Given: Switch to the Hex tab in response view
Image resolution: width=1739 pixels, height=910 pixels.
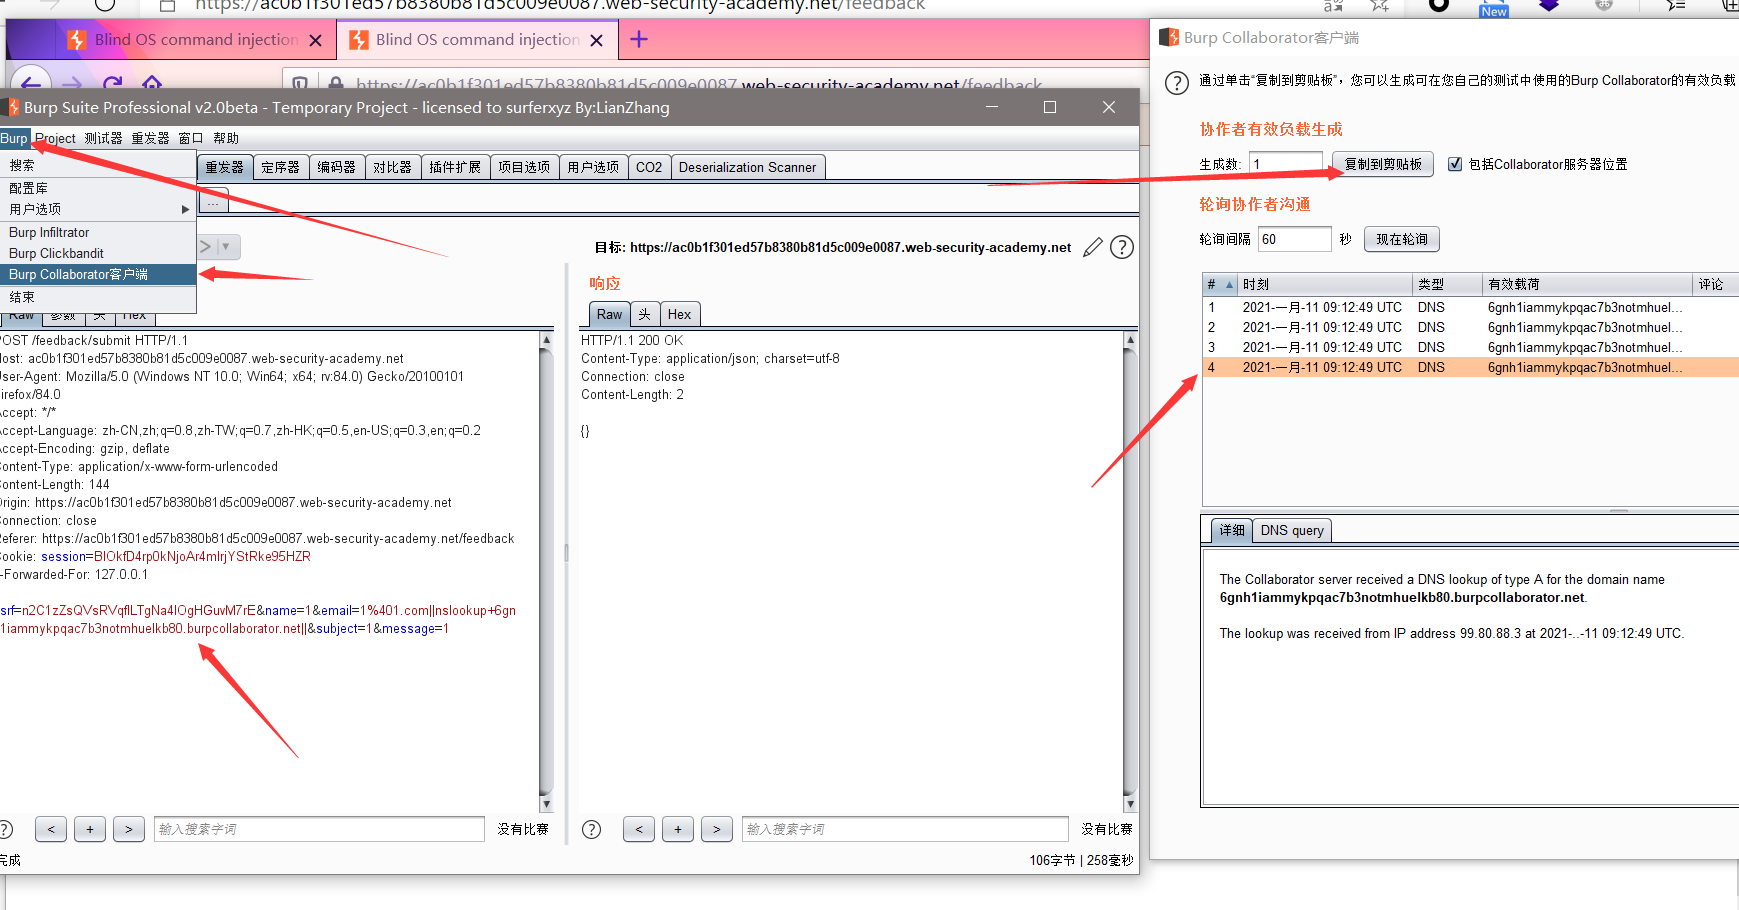Looking at the screenshot, I should tap(680, 313).
